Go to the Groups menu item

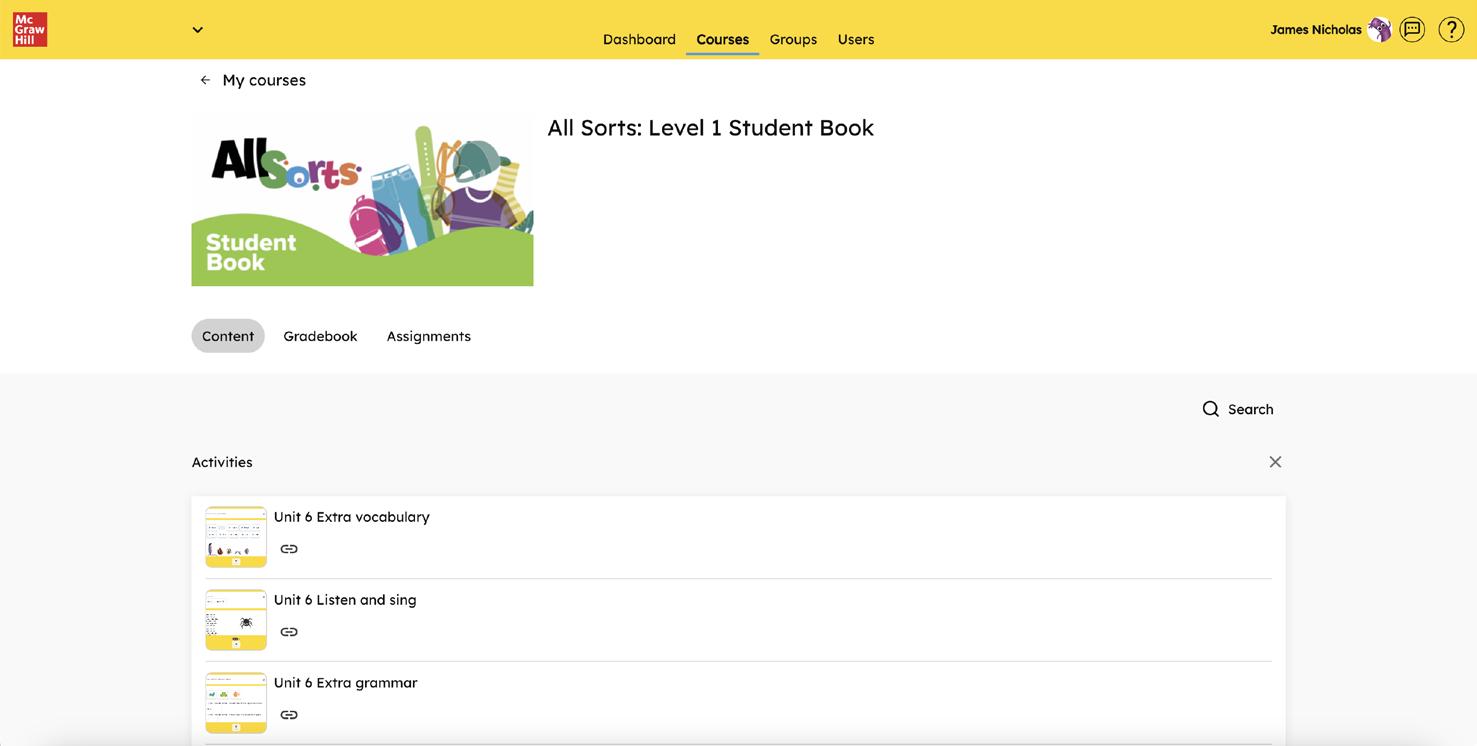(x=793, y=39)
